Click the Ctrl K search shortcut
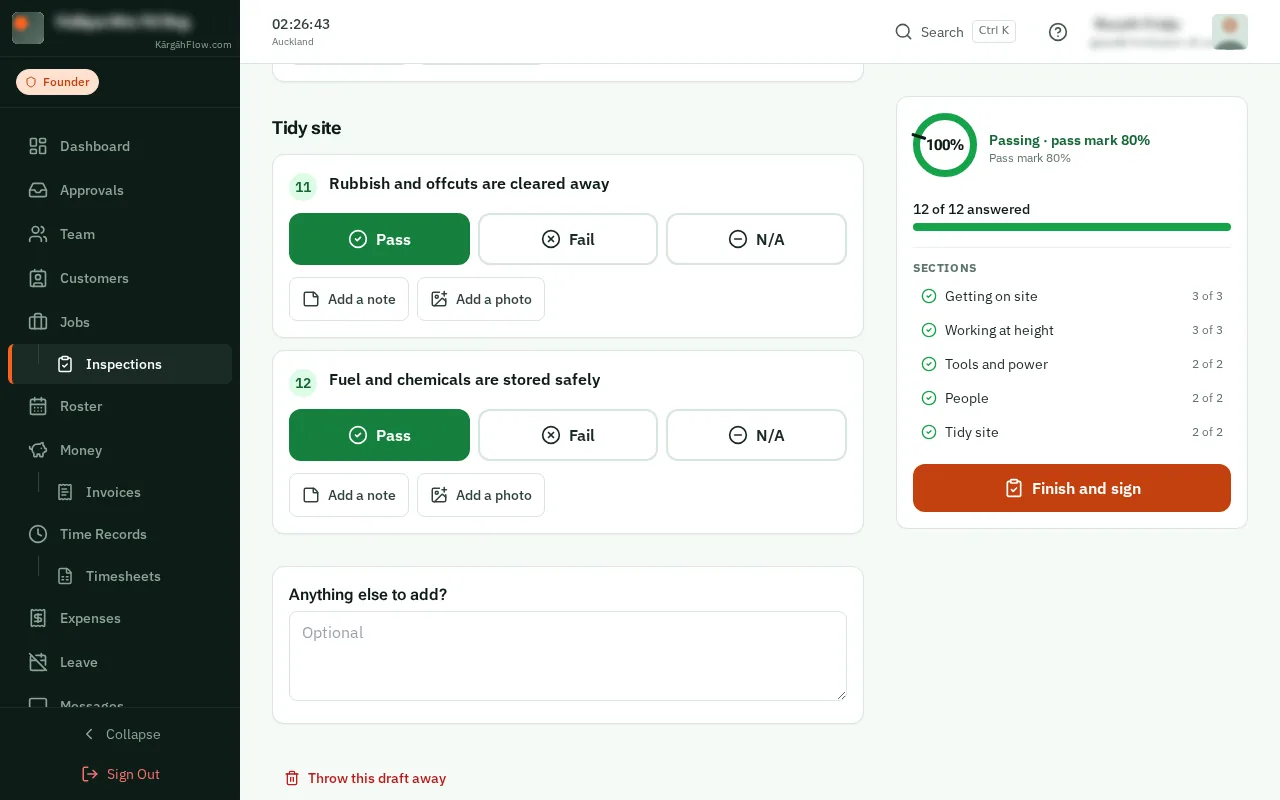This screenshot has height=800, width=1280. (994, 31)
